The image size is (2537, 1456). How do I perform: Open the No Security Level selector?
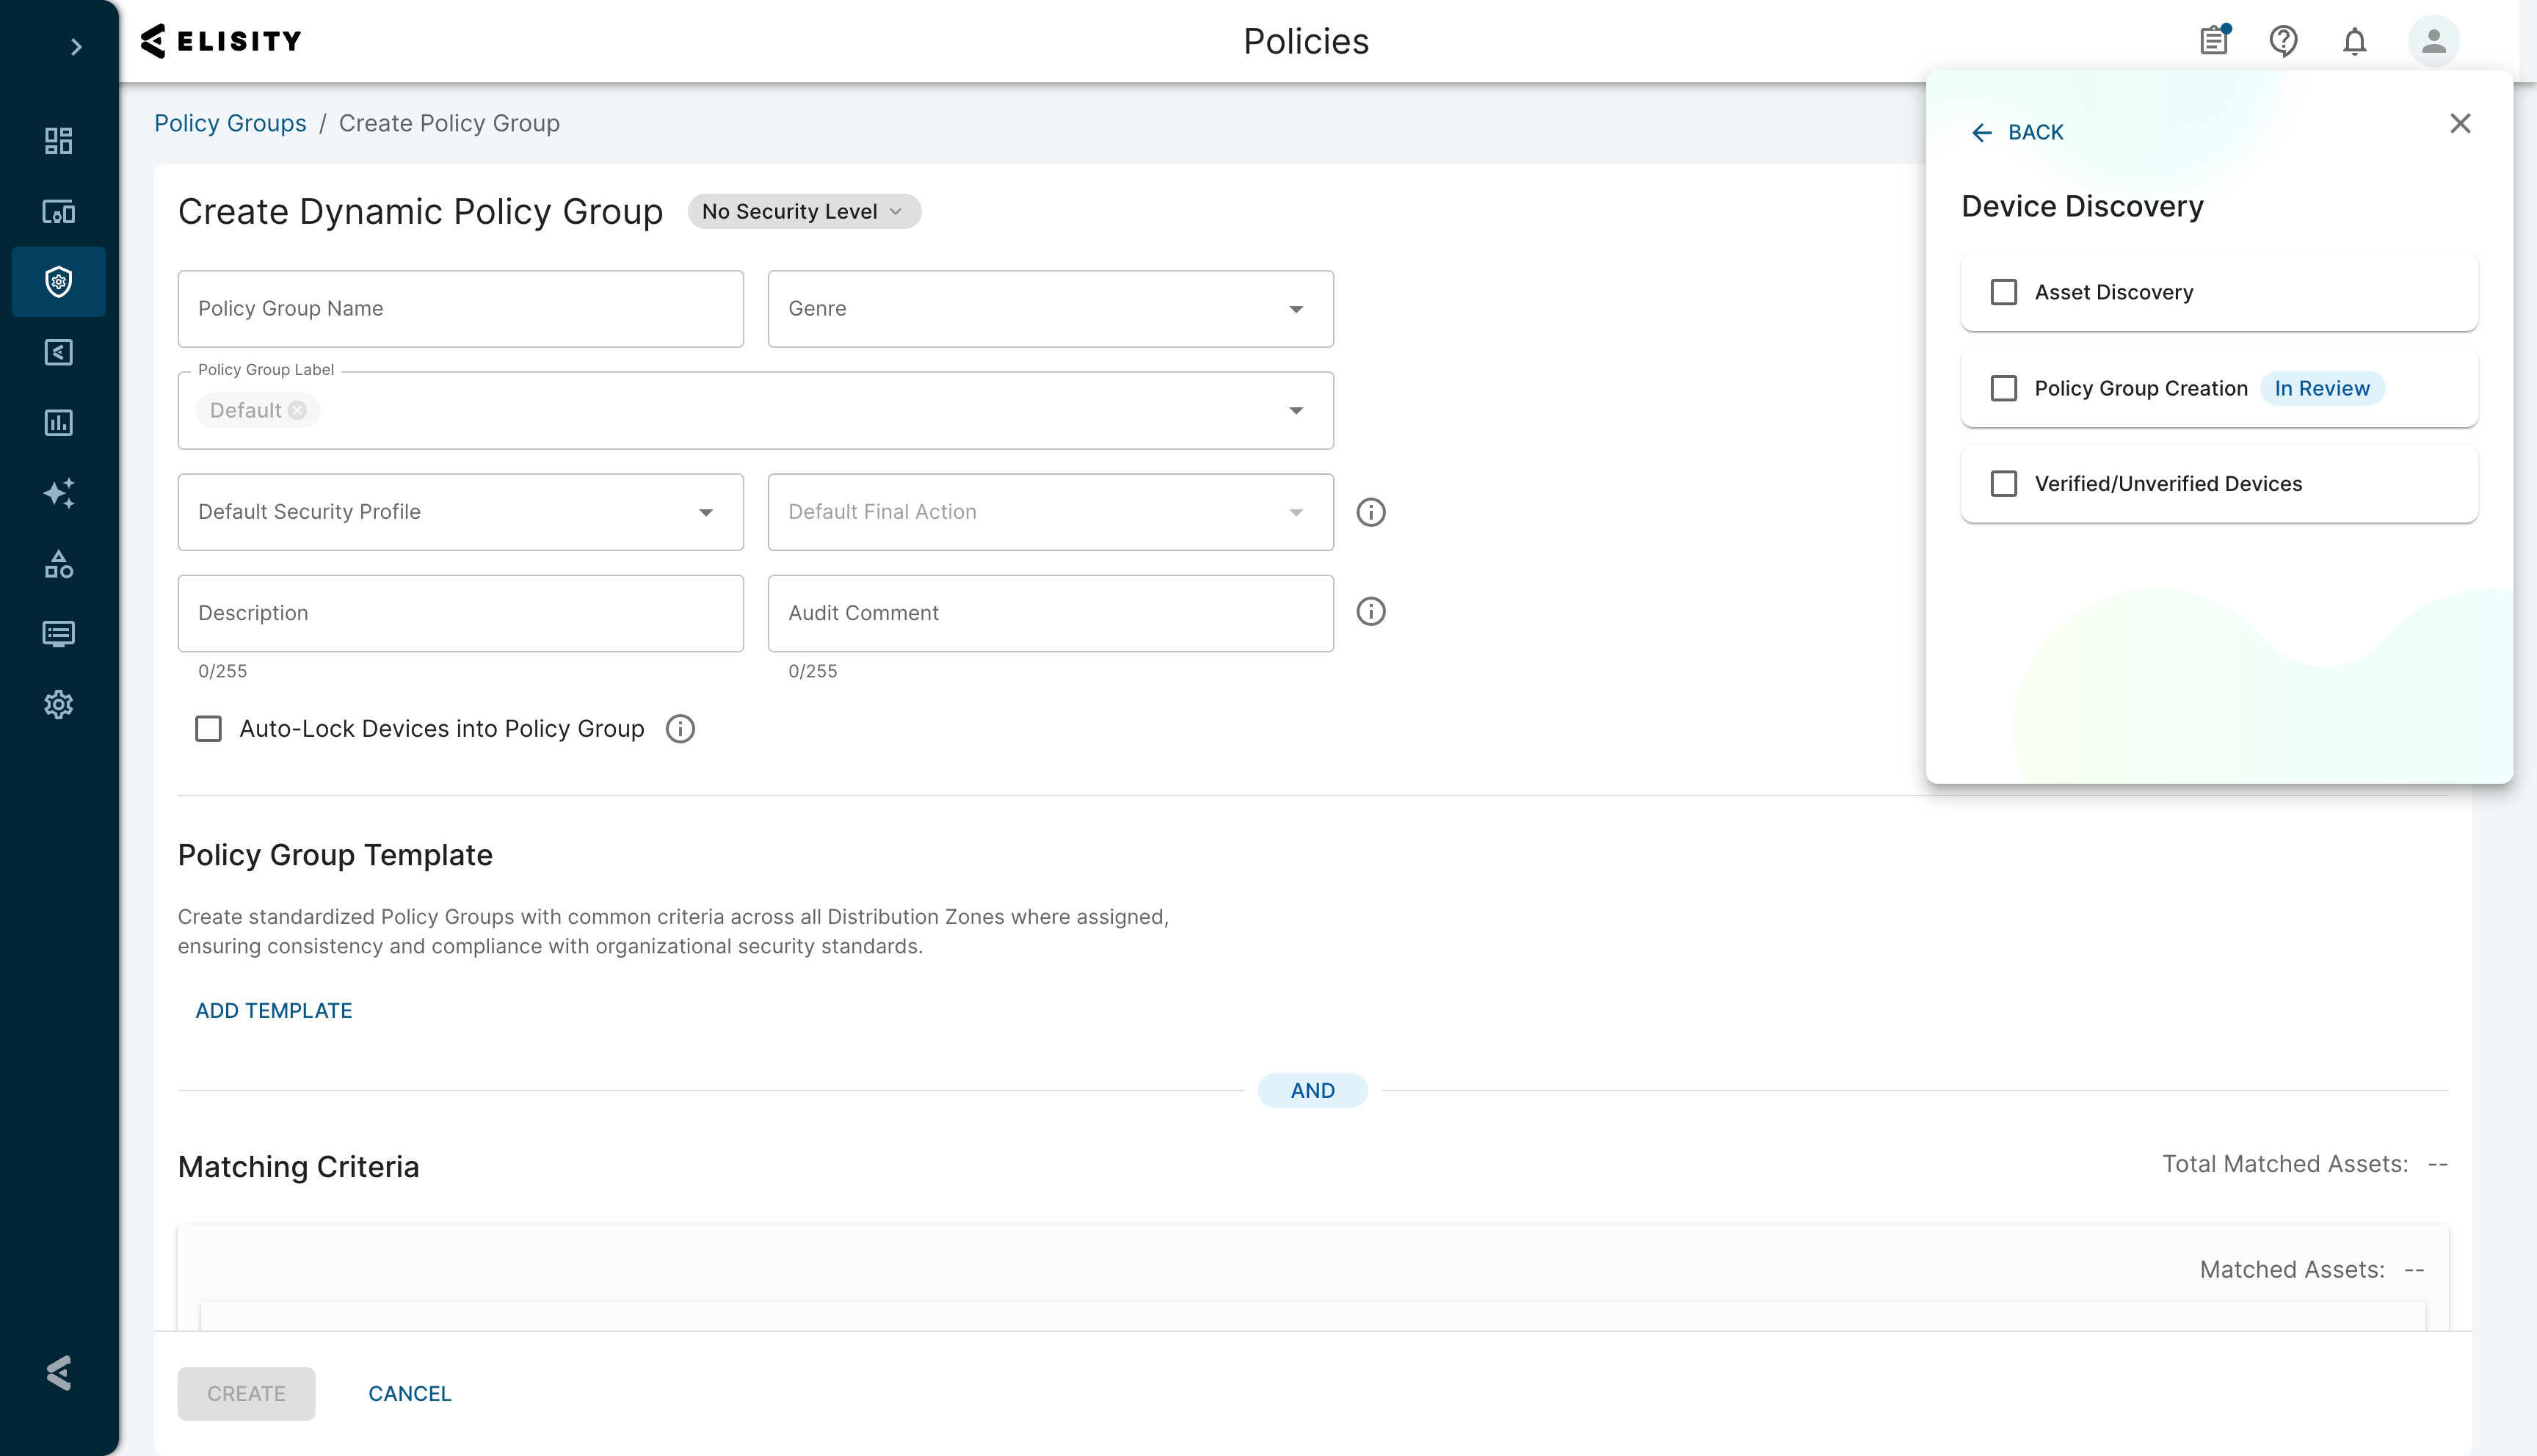tap(803, 212)
